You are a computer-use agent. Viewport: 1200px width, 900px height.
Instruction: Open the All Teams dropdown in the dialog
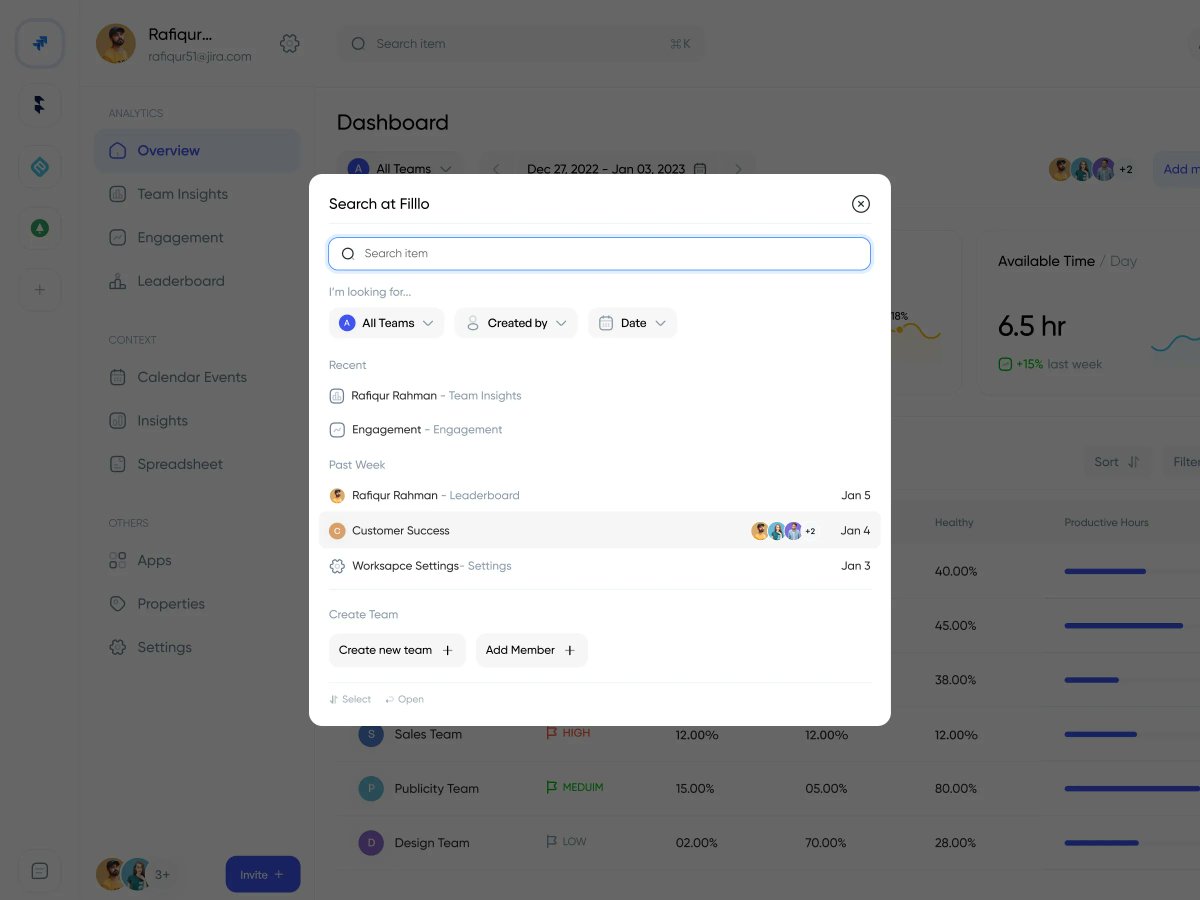pyautogui.click(x=386, y=323)
